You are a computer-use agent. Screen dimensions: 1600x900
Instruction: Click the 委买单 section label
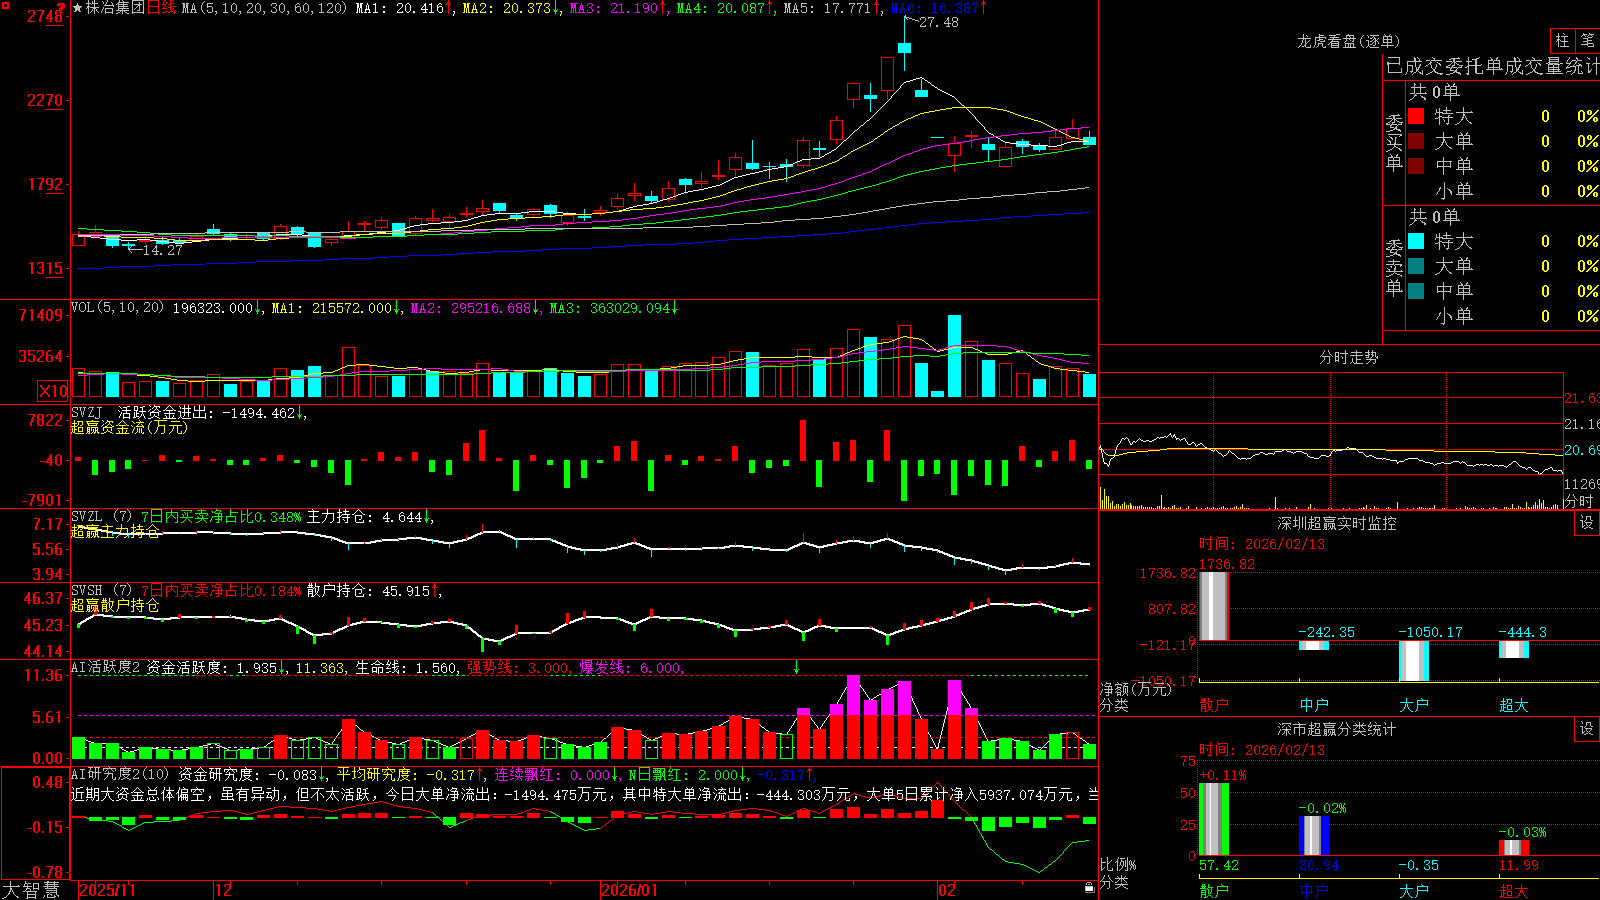pyautogui.click(x=1394, y=143)
